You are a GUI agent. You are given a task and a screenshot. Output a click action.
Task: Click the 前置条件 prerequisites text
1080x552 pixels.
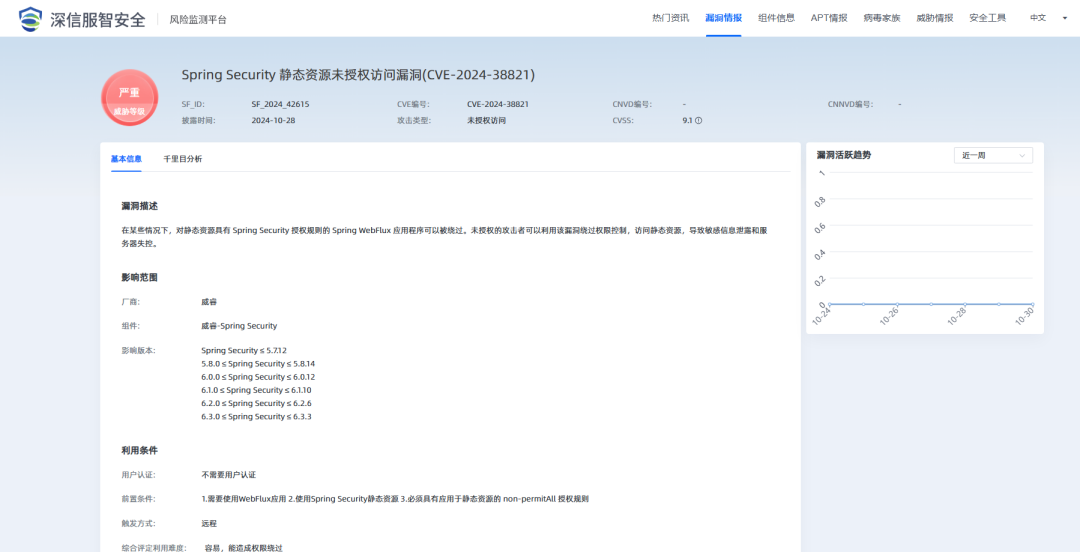coord(395,498)
